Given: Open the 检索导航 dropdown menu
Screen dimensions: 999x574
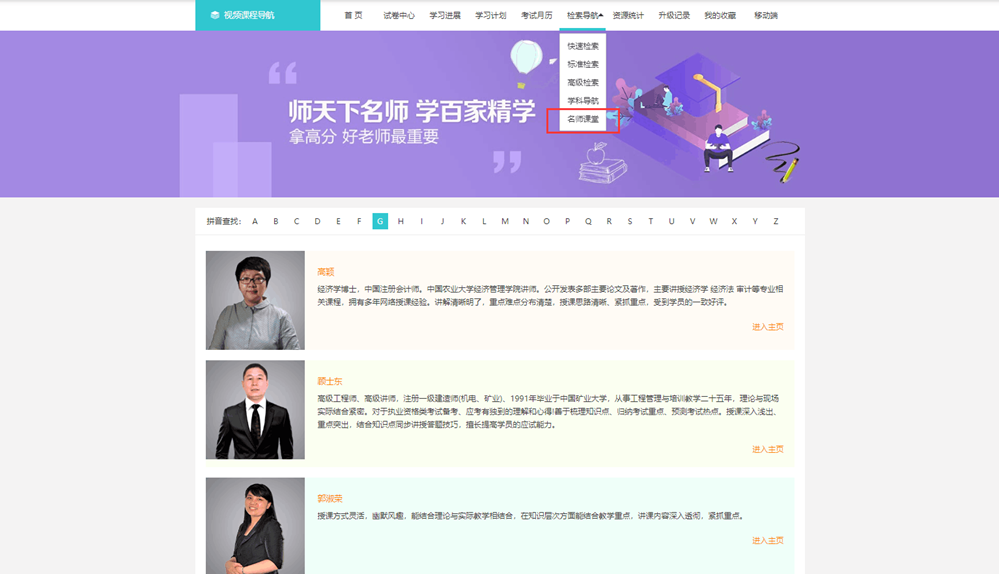Looking at the screenshot, I should [584, 15].
